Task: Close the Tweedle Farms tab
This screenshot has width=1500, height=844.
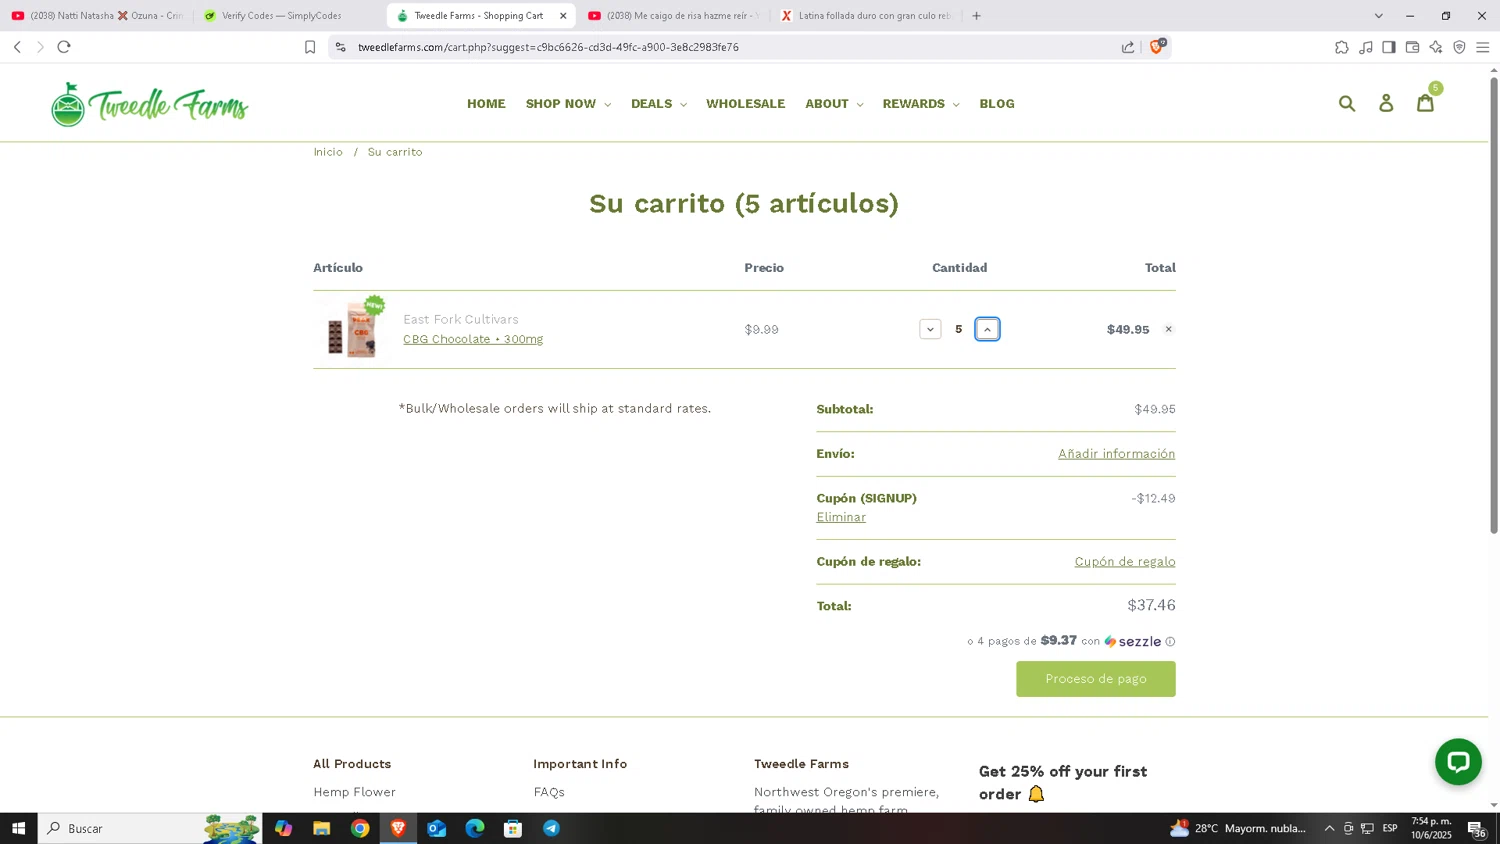Action: pos(563,16)
